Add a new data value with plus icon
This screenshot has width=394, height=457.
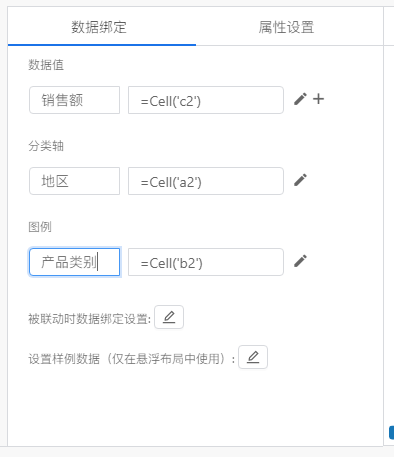[x=318, y=99]
